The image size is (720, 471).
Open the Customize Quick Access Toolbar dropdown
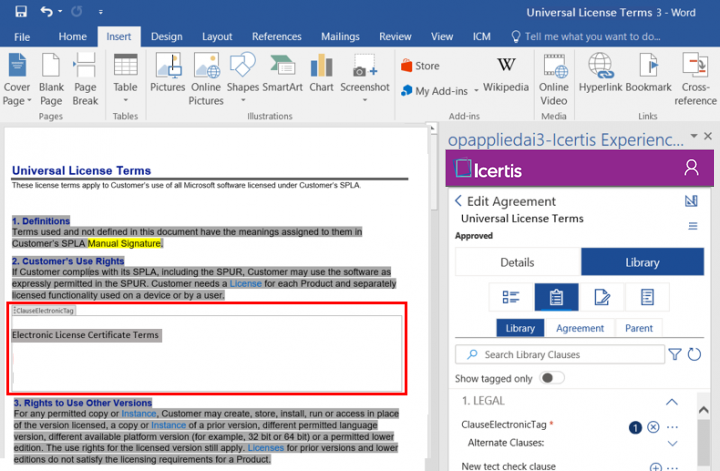101,12
